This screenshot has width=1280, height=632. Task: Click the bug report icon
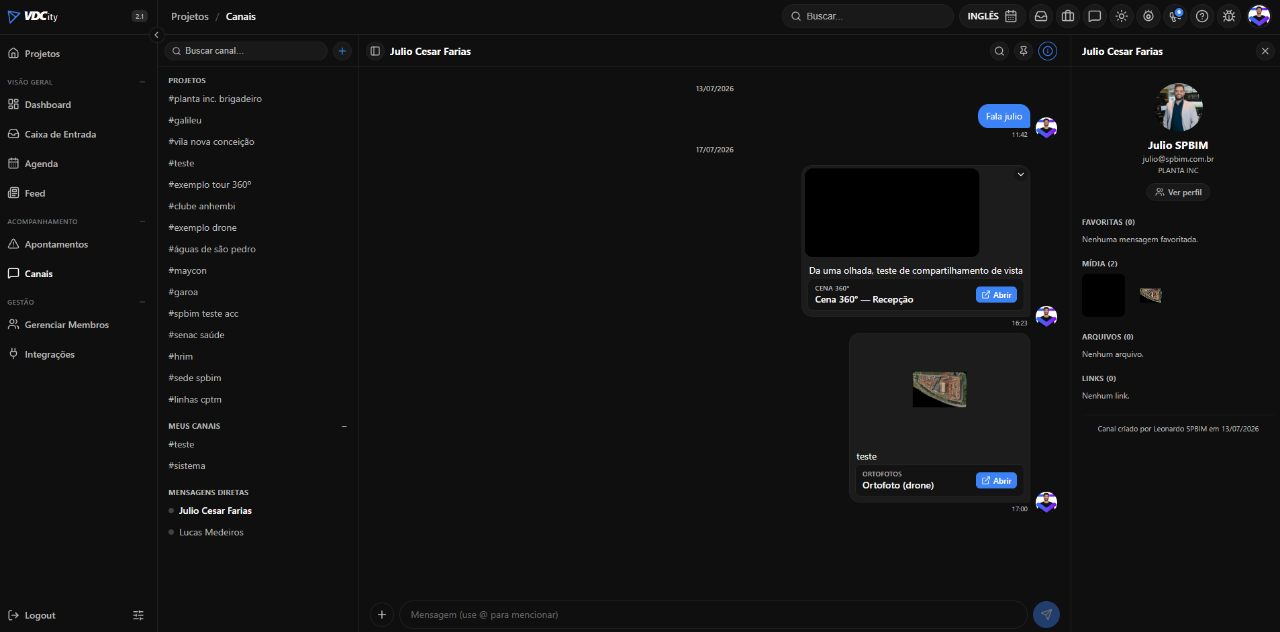(1229, 16)
